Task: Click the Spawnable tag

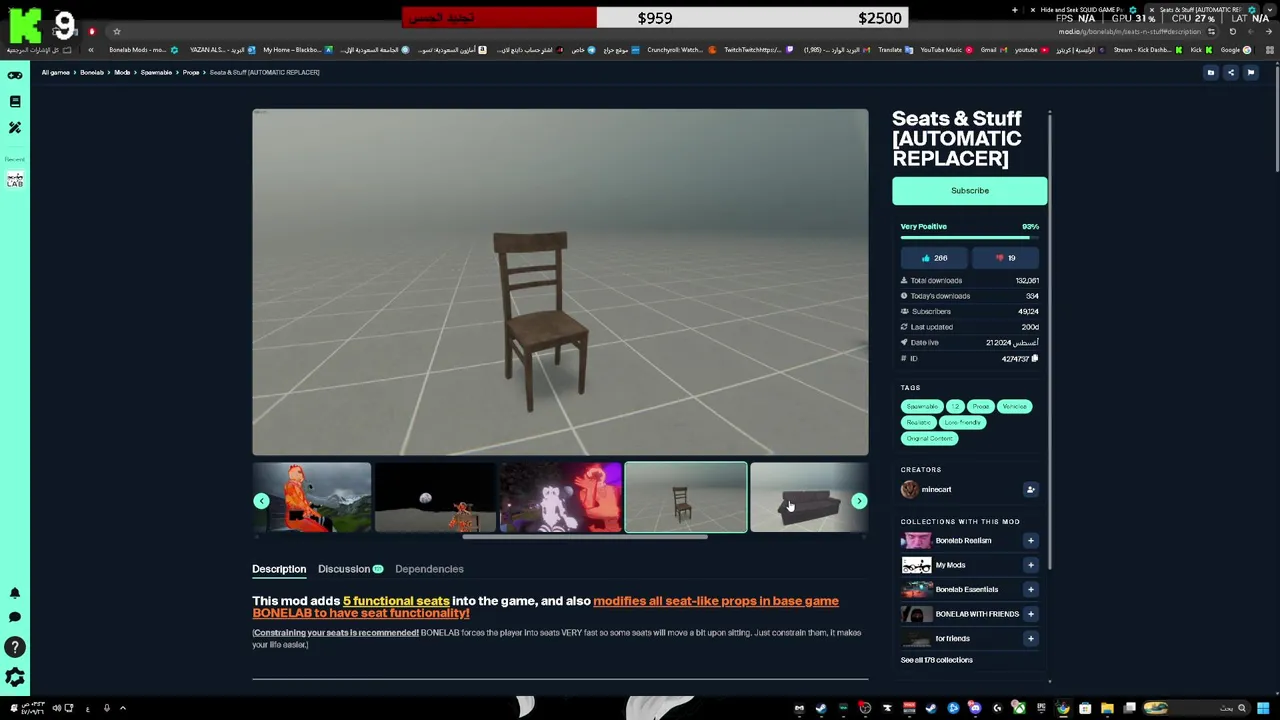Action: 922,406
